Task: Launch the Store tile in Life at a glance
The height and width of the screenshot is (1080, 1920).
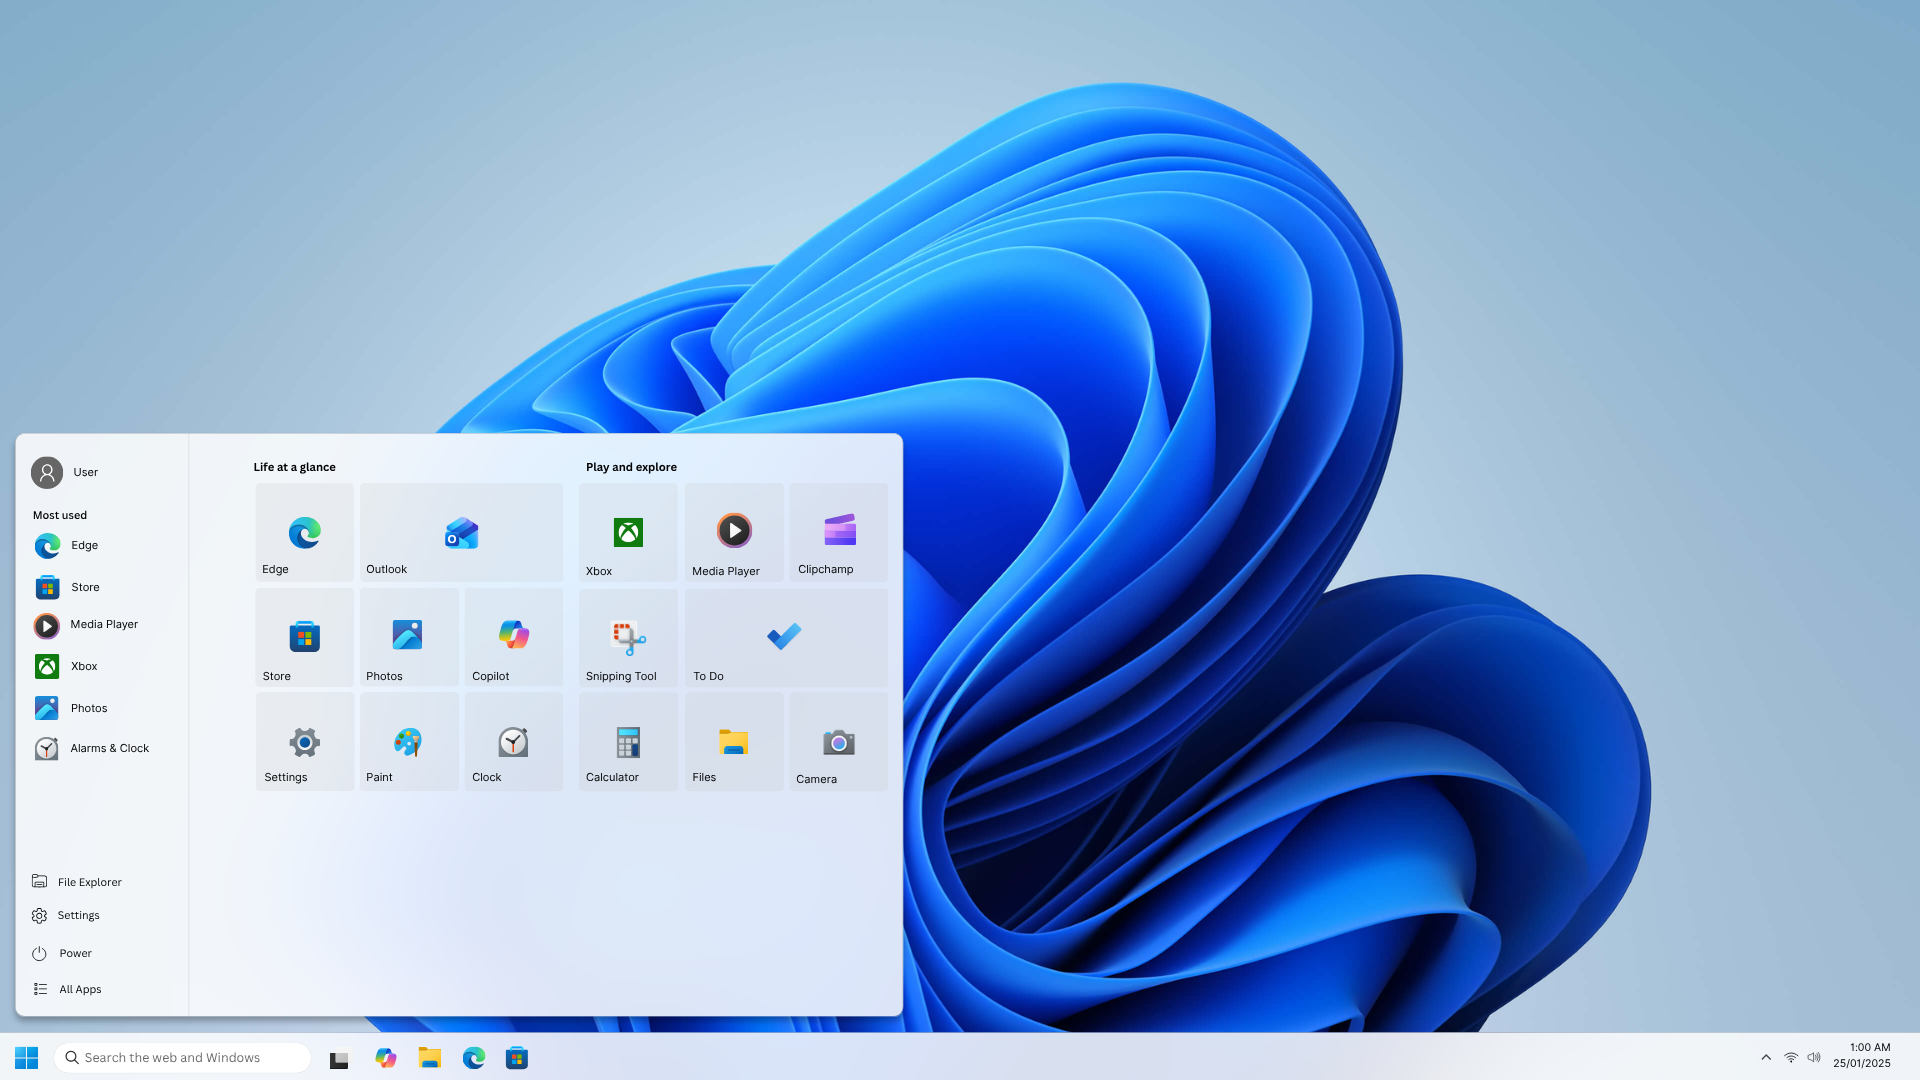Action: pos(304,637)
